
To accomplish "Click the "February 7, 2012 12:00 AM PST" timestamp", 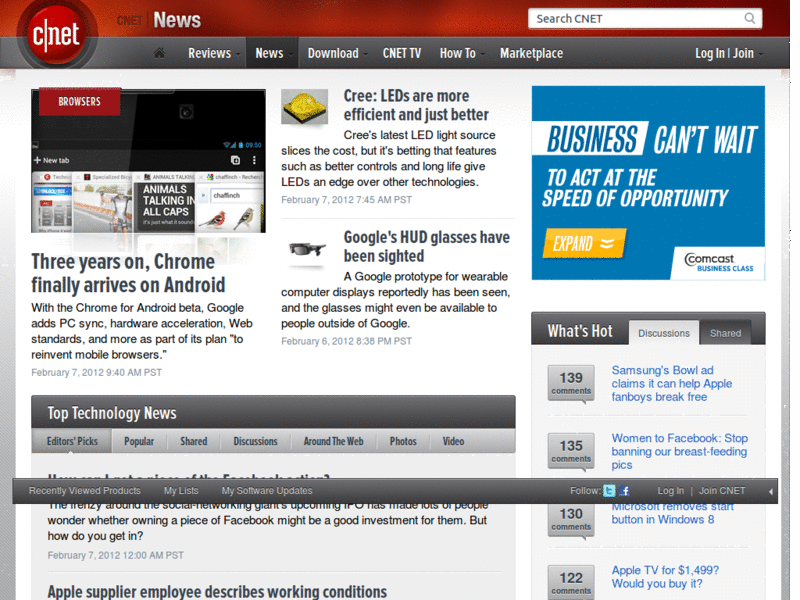I will coord(116,555).
